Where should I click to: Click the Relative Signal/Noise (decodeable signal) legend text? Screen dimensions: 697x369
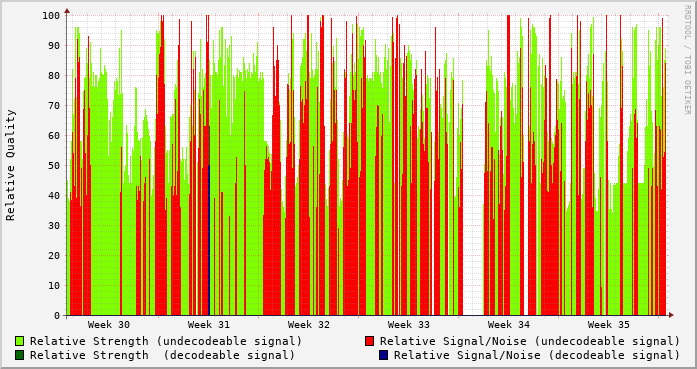click(537, 355)
